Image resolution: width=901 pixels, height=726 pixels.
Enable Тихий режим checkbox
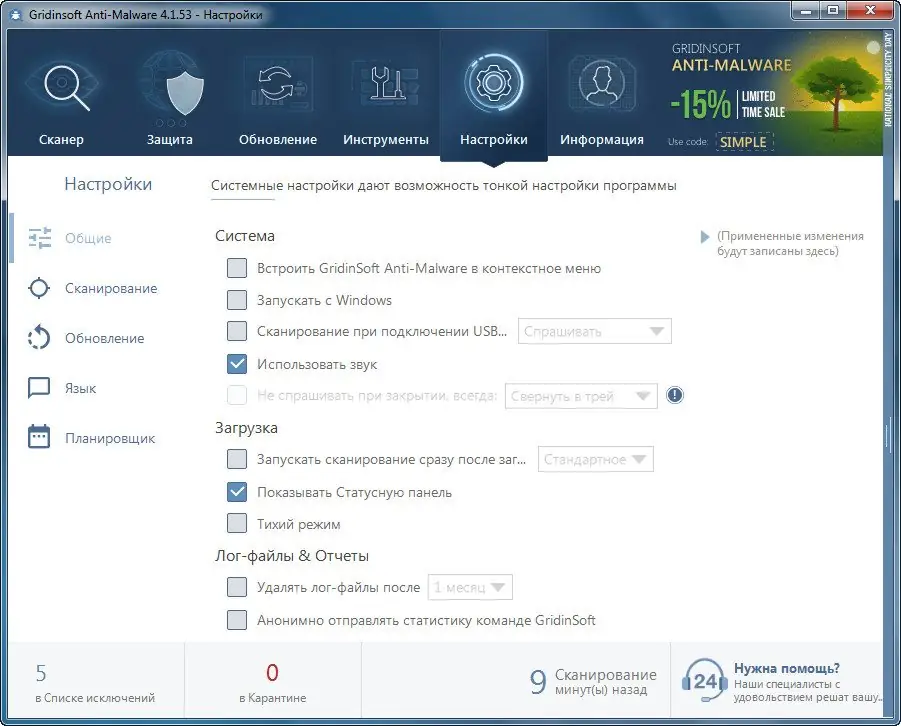pos(237,524)
